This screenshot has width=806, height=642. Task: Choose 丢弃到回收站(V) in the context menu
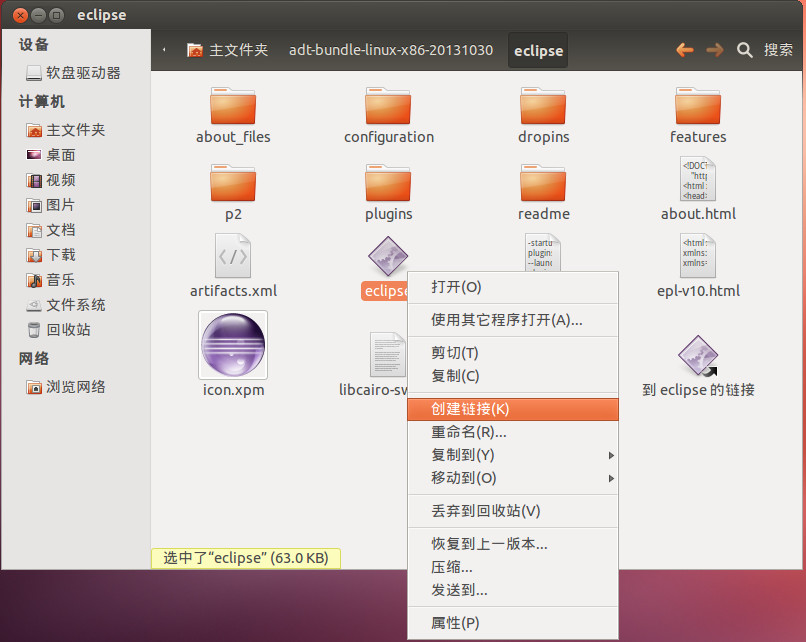512,511
